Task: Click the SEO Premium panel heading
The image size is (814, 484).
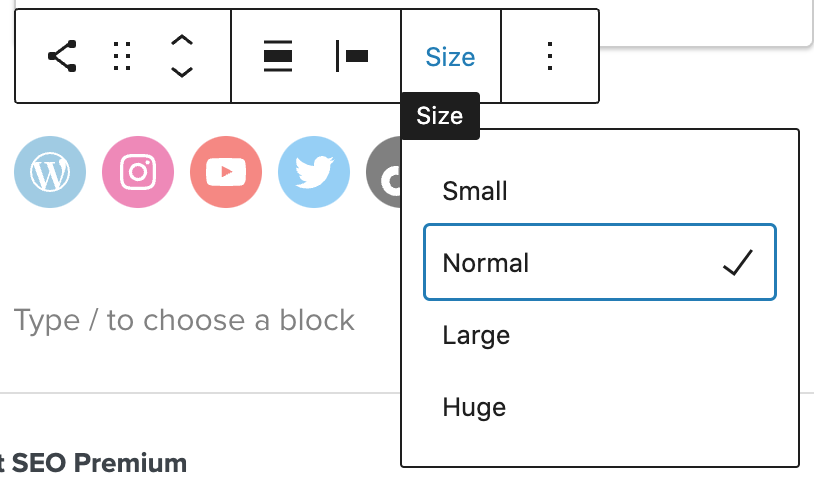Action: click(x=93, y=463)
